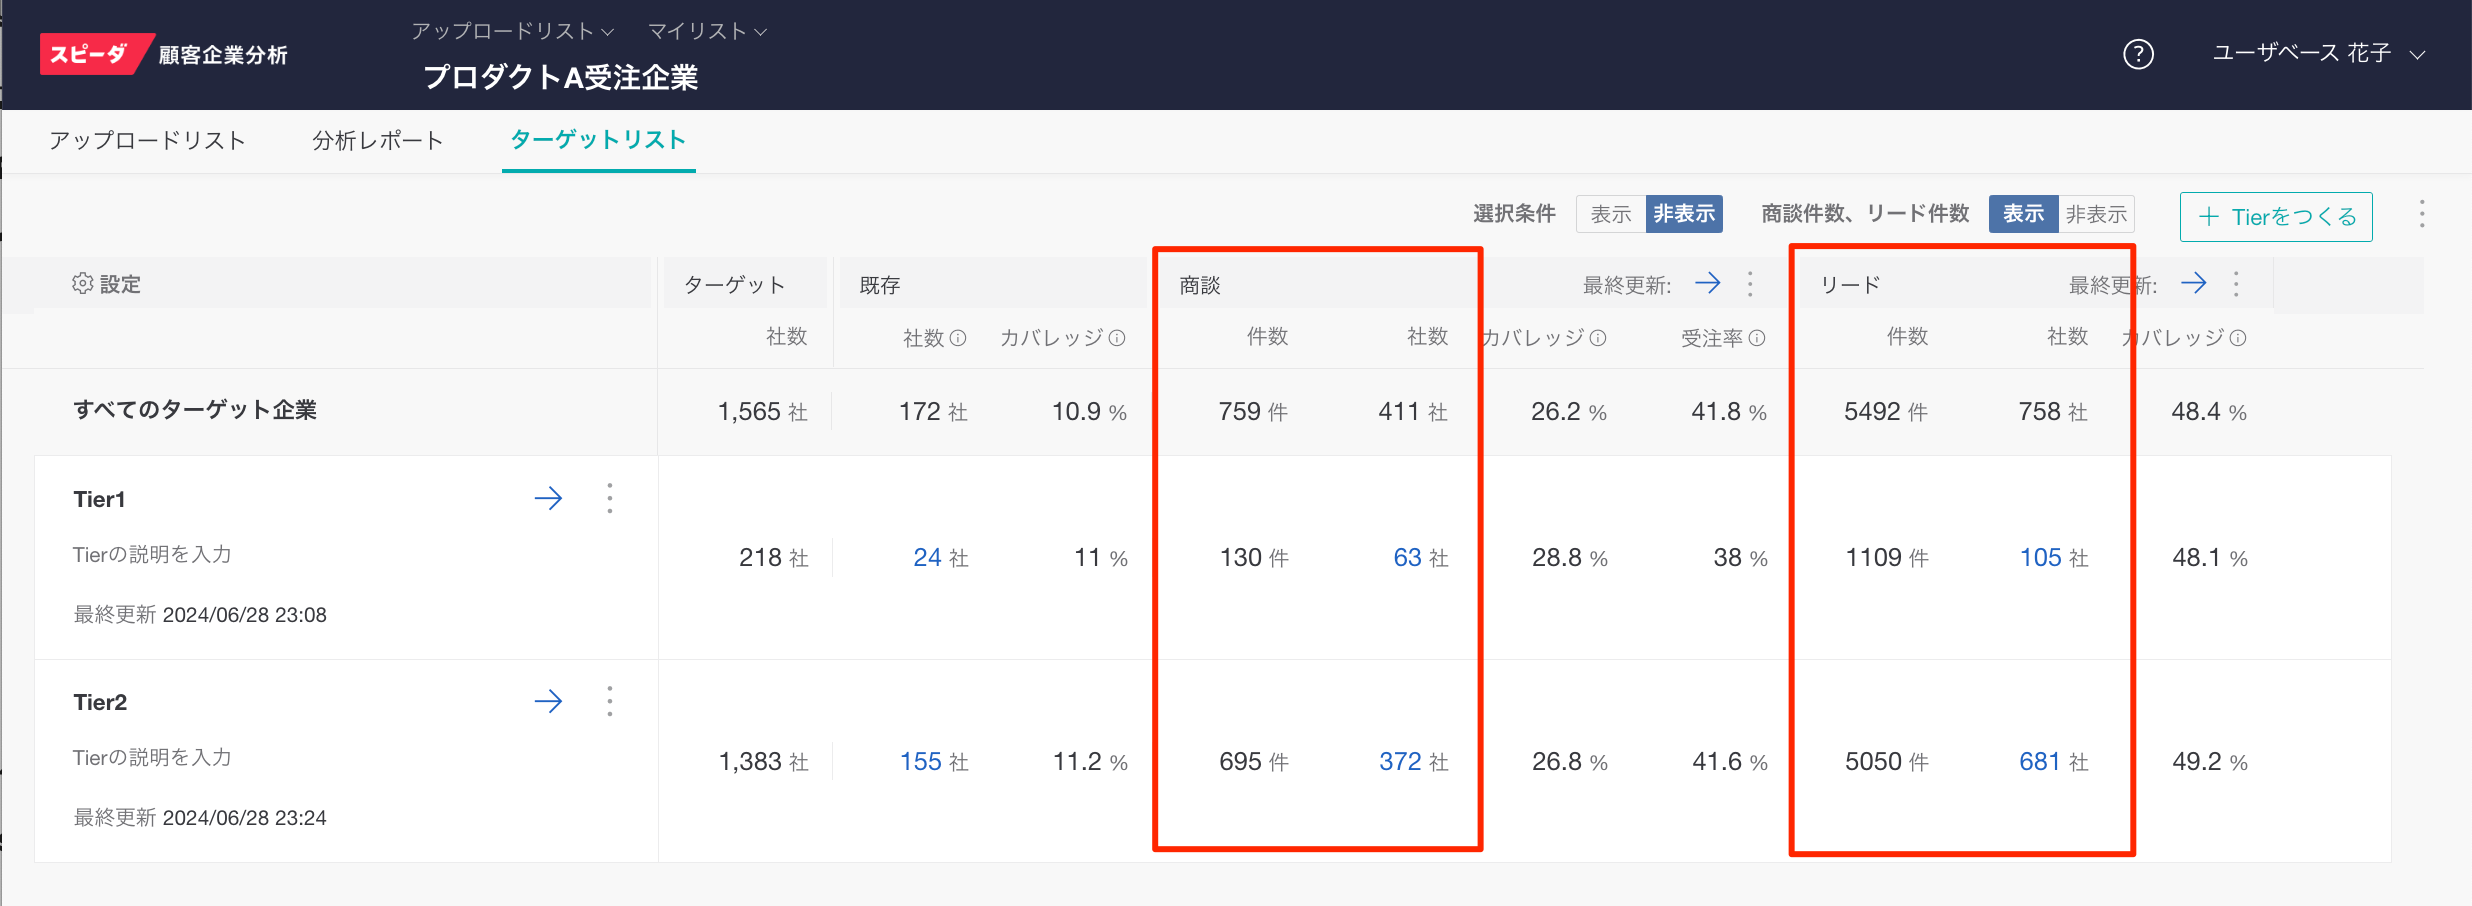Click info icon next to 受注率

coord(1757,338)
